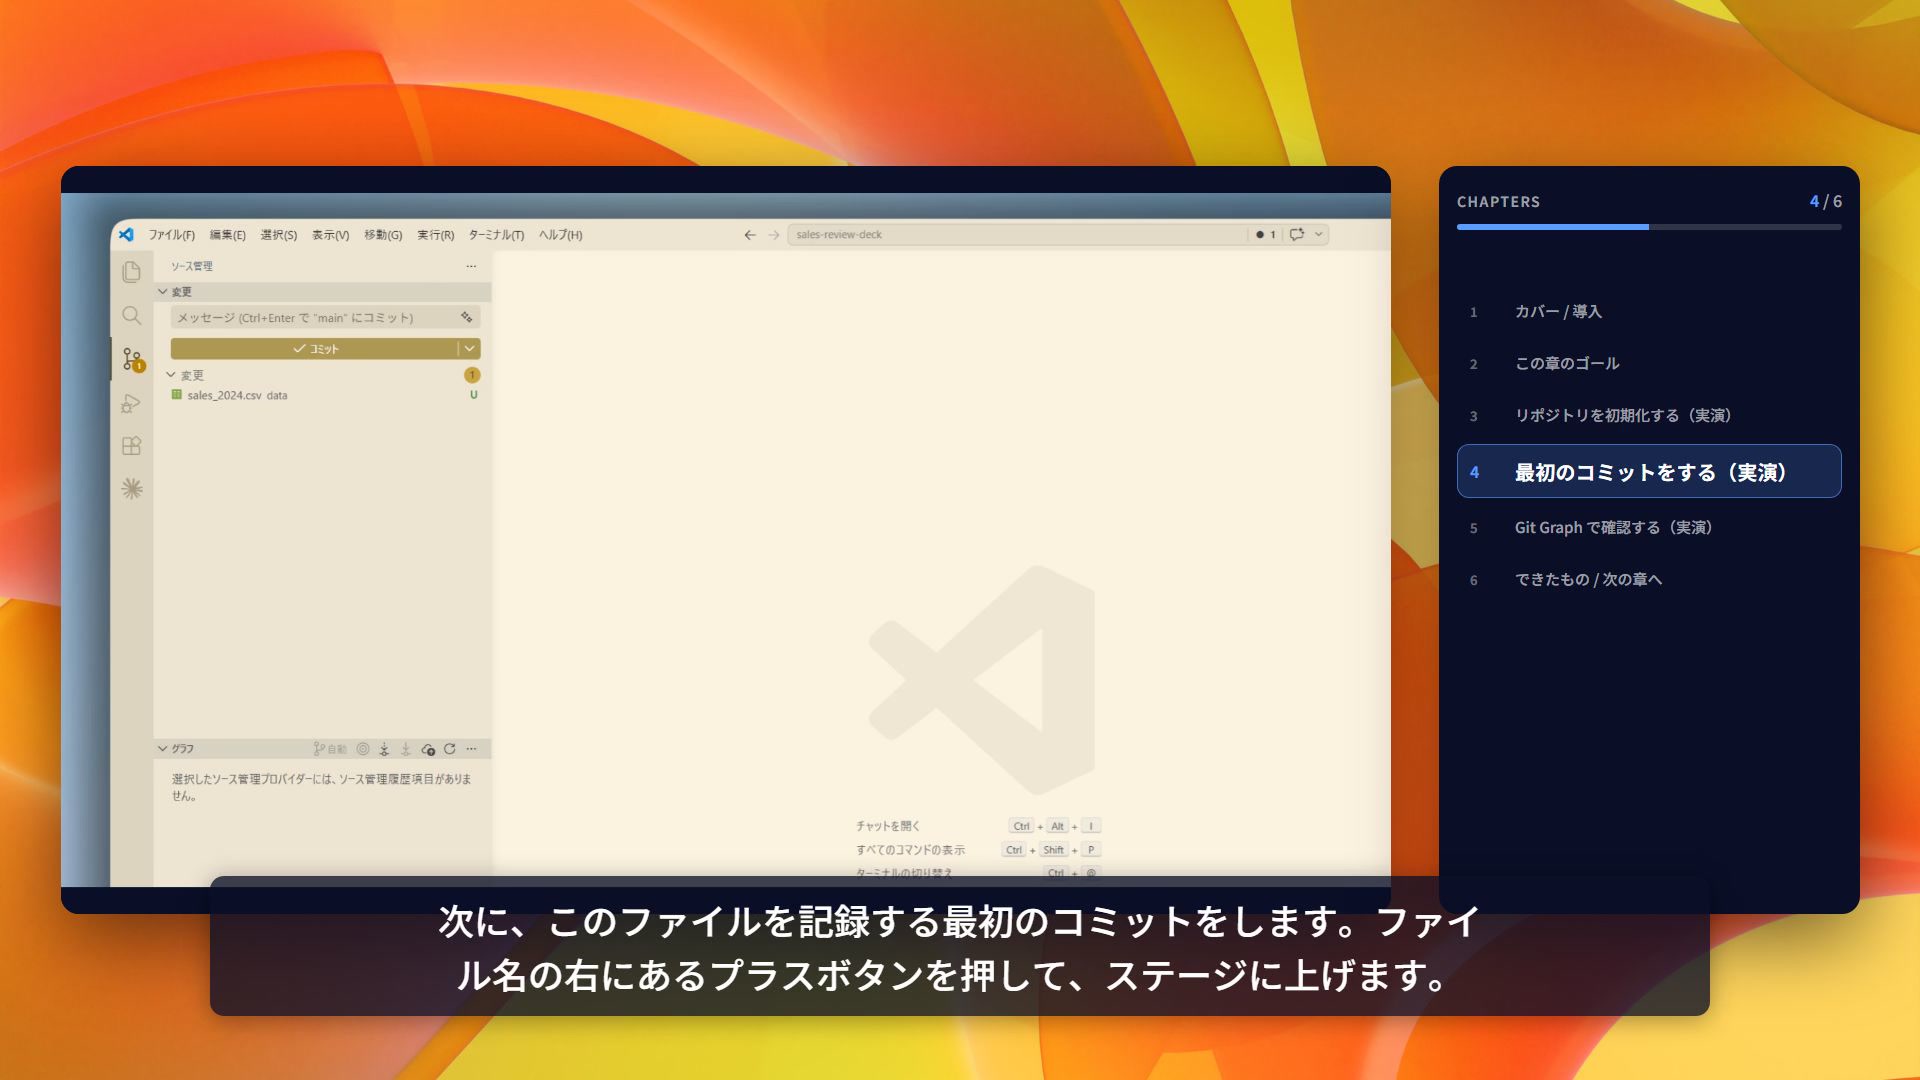
Task: Click the go forward arrow in title bar
Action: pyautogui.click(x=773, y=235)
